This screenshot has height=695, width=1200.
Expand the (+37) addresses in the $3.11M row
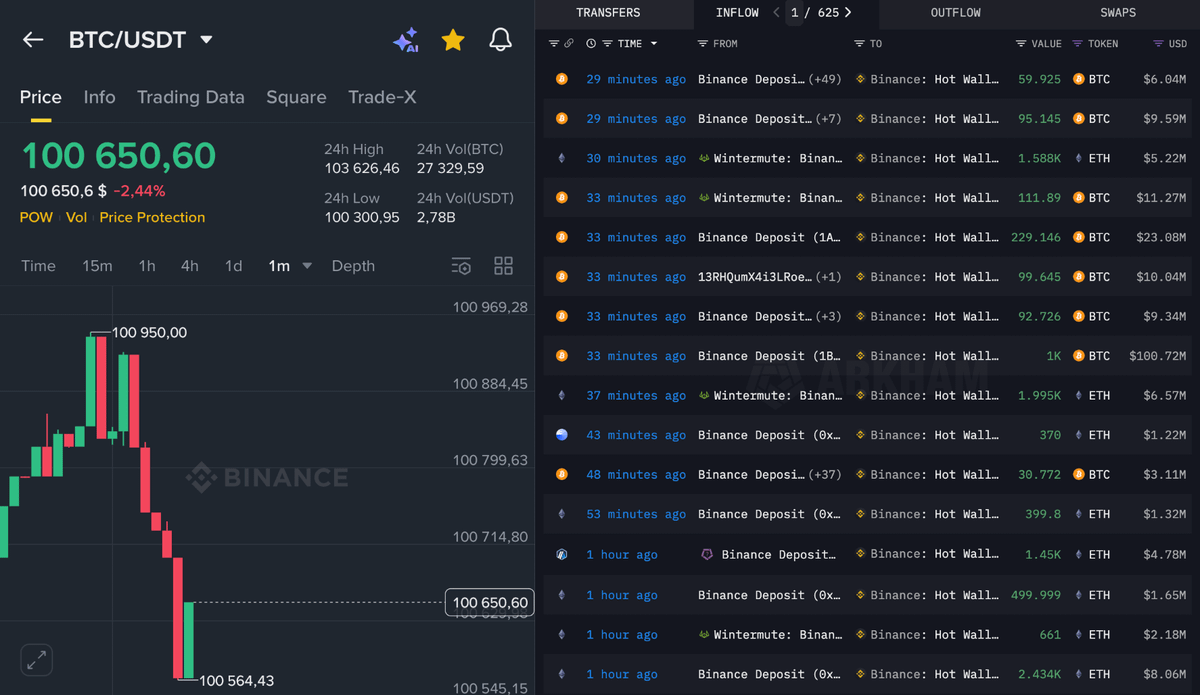pos(826,475)
